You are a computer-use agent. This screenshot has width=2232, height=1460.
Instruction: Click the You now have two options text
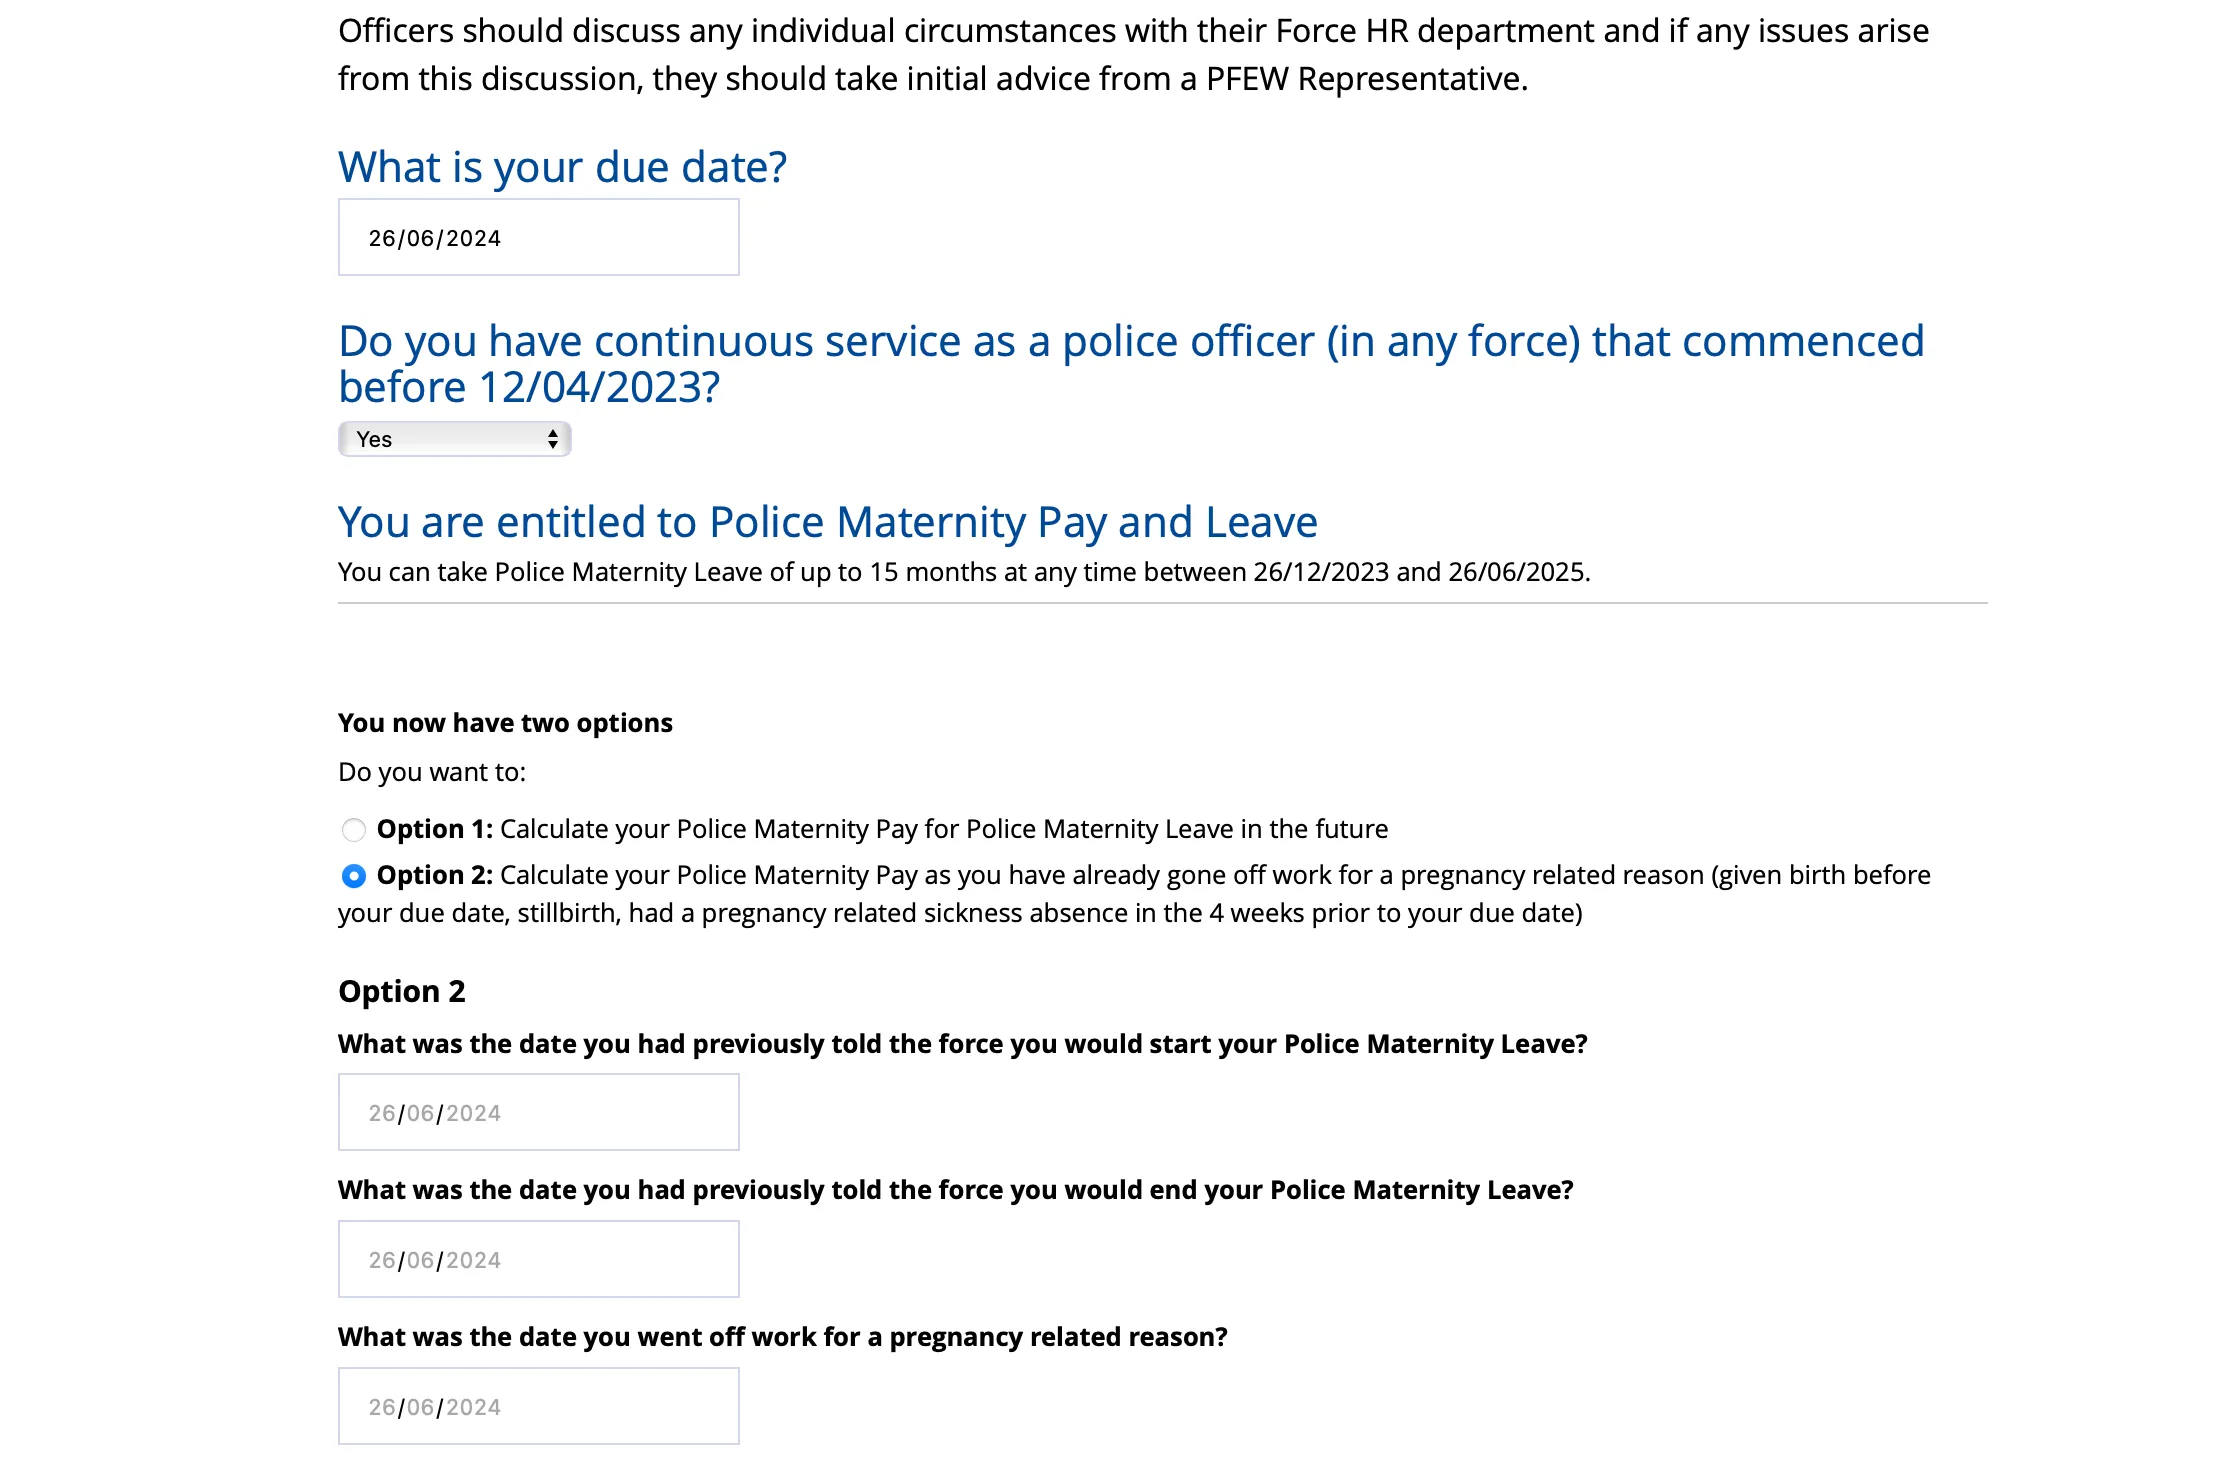[x=504, y=722]
